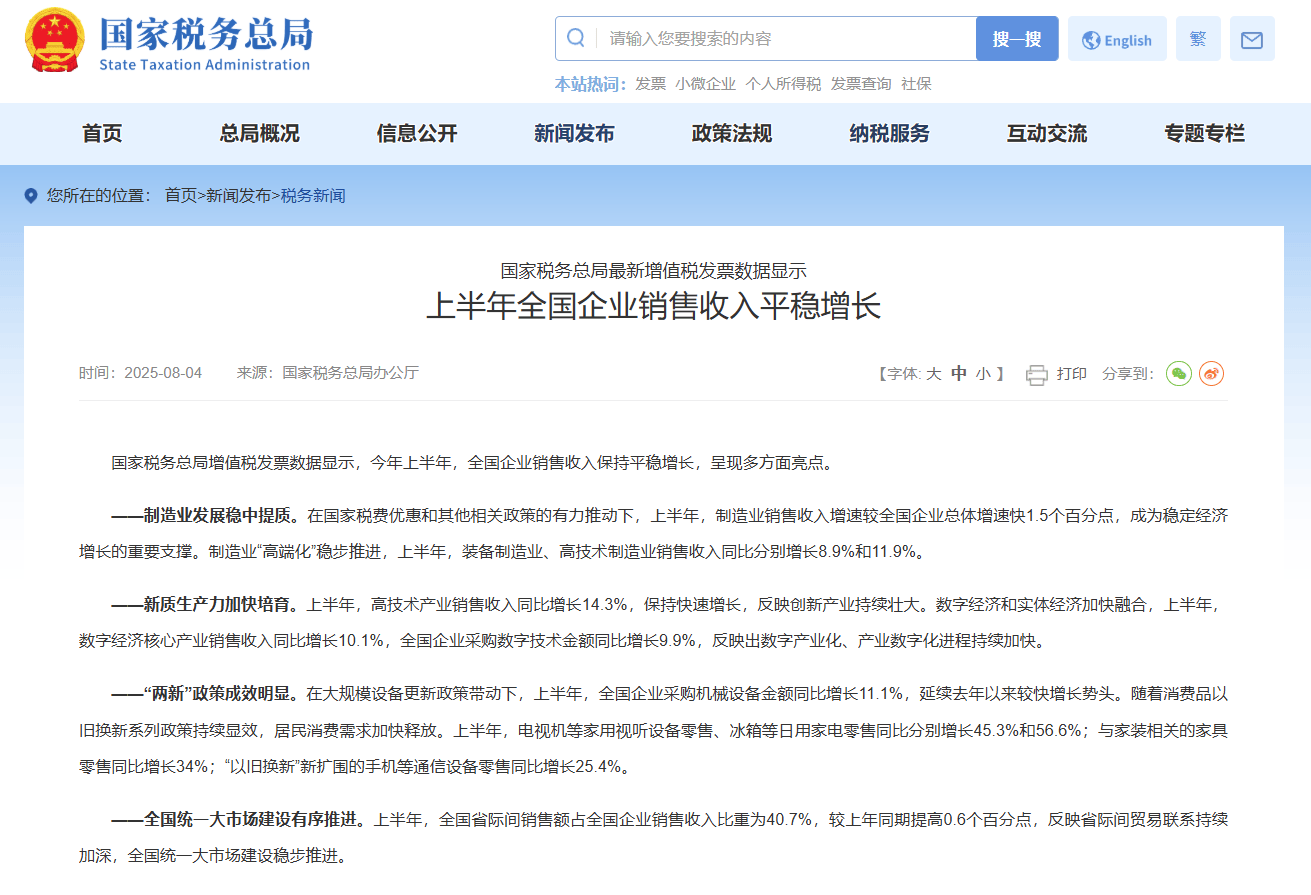The image size is (1311, 895).
Task: Go to 首页 in the breadcrumb
Action: [x=180, y=196]
